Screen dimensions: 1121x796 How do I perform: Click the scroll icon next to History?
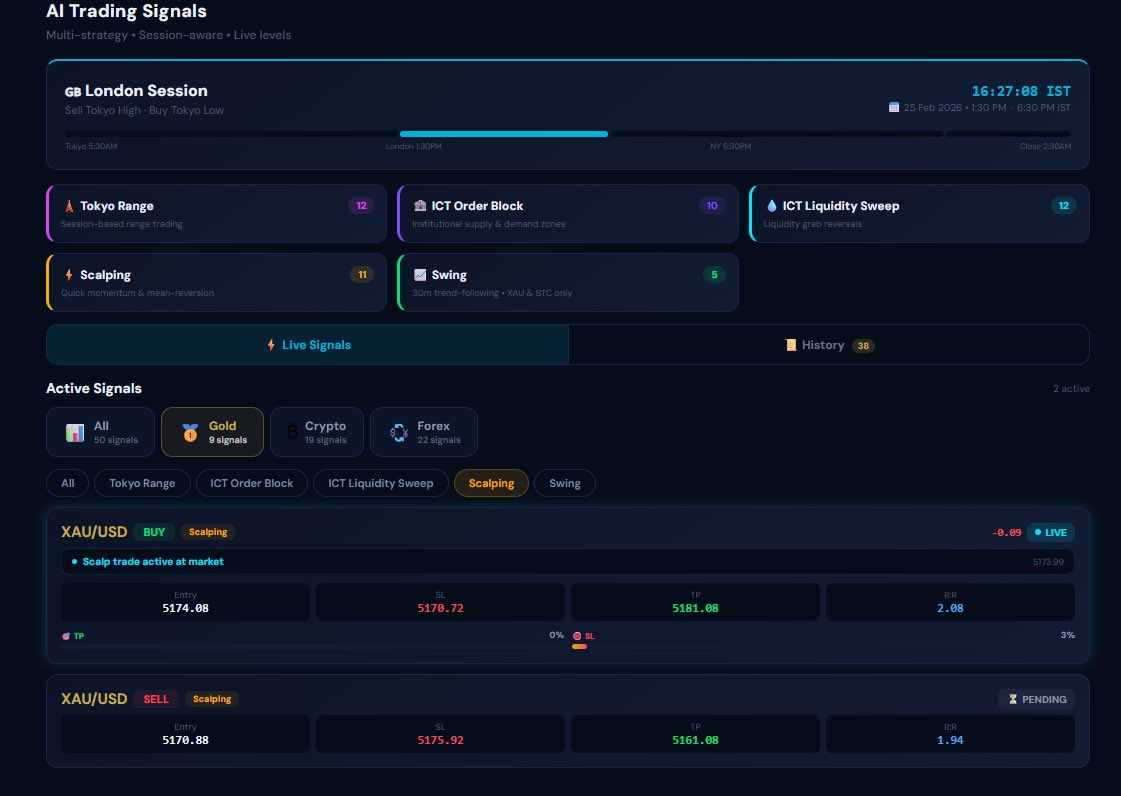tap(791, 345)
